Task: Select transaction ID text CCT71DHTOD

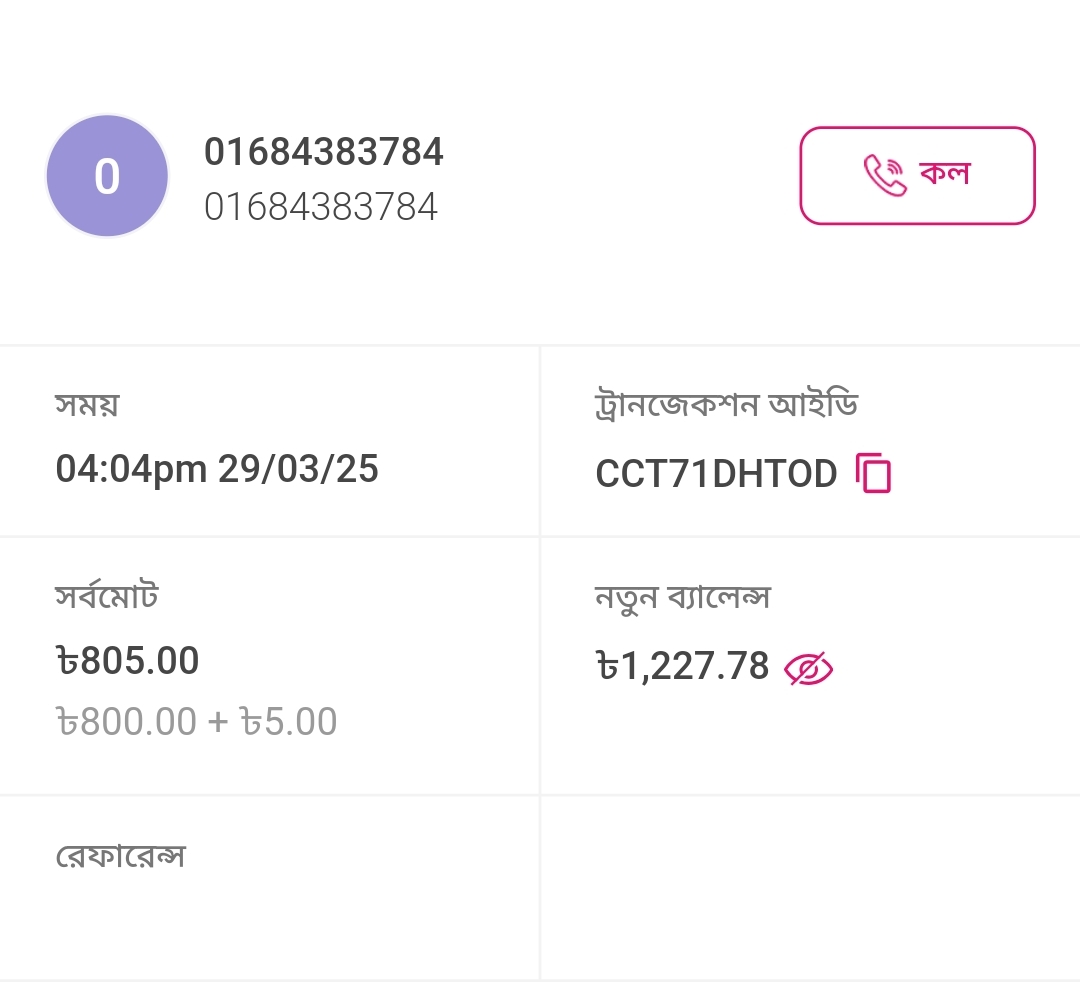Action: click(x=716, y=474)
